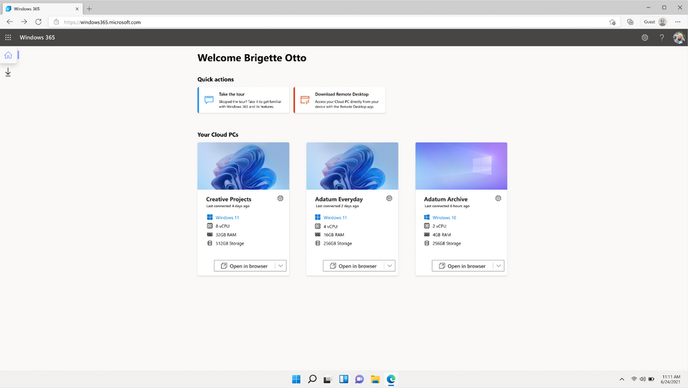
Task: Open Adatum Archive in browser
Action: tap(462, 266)
